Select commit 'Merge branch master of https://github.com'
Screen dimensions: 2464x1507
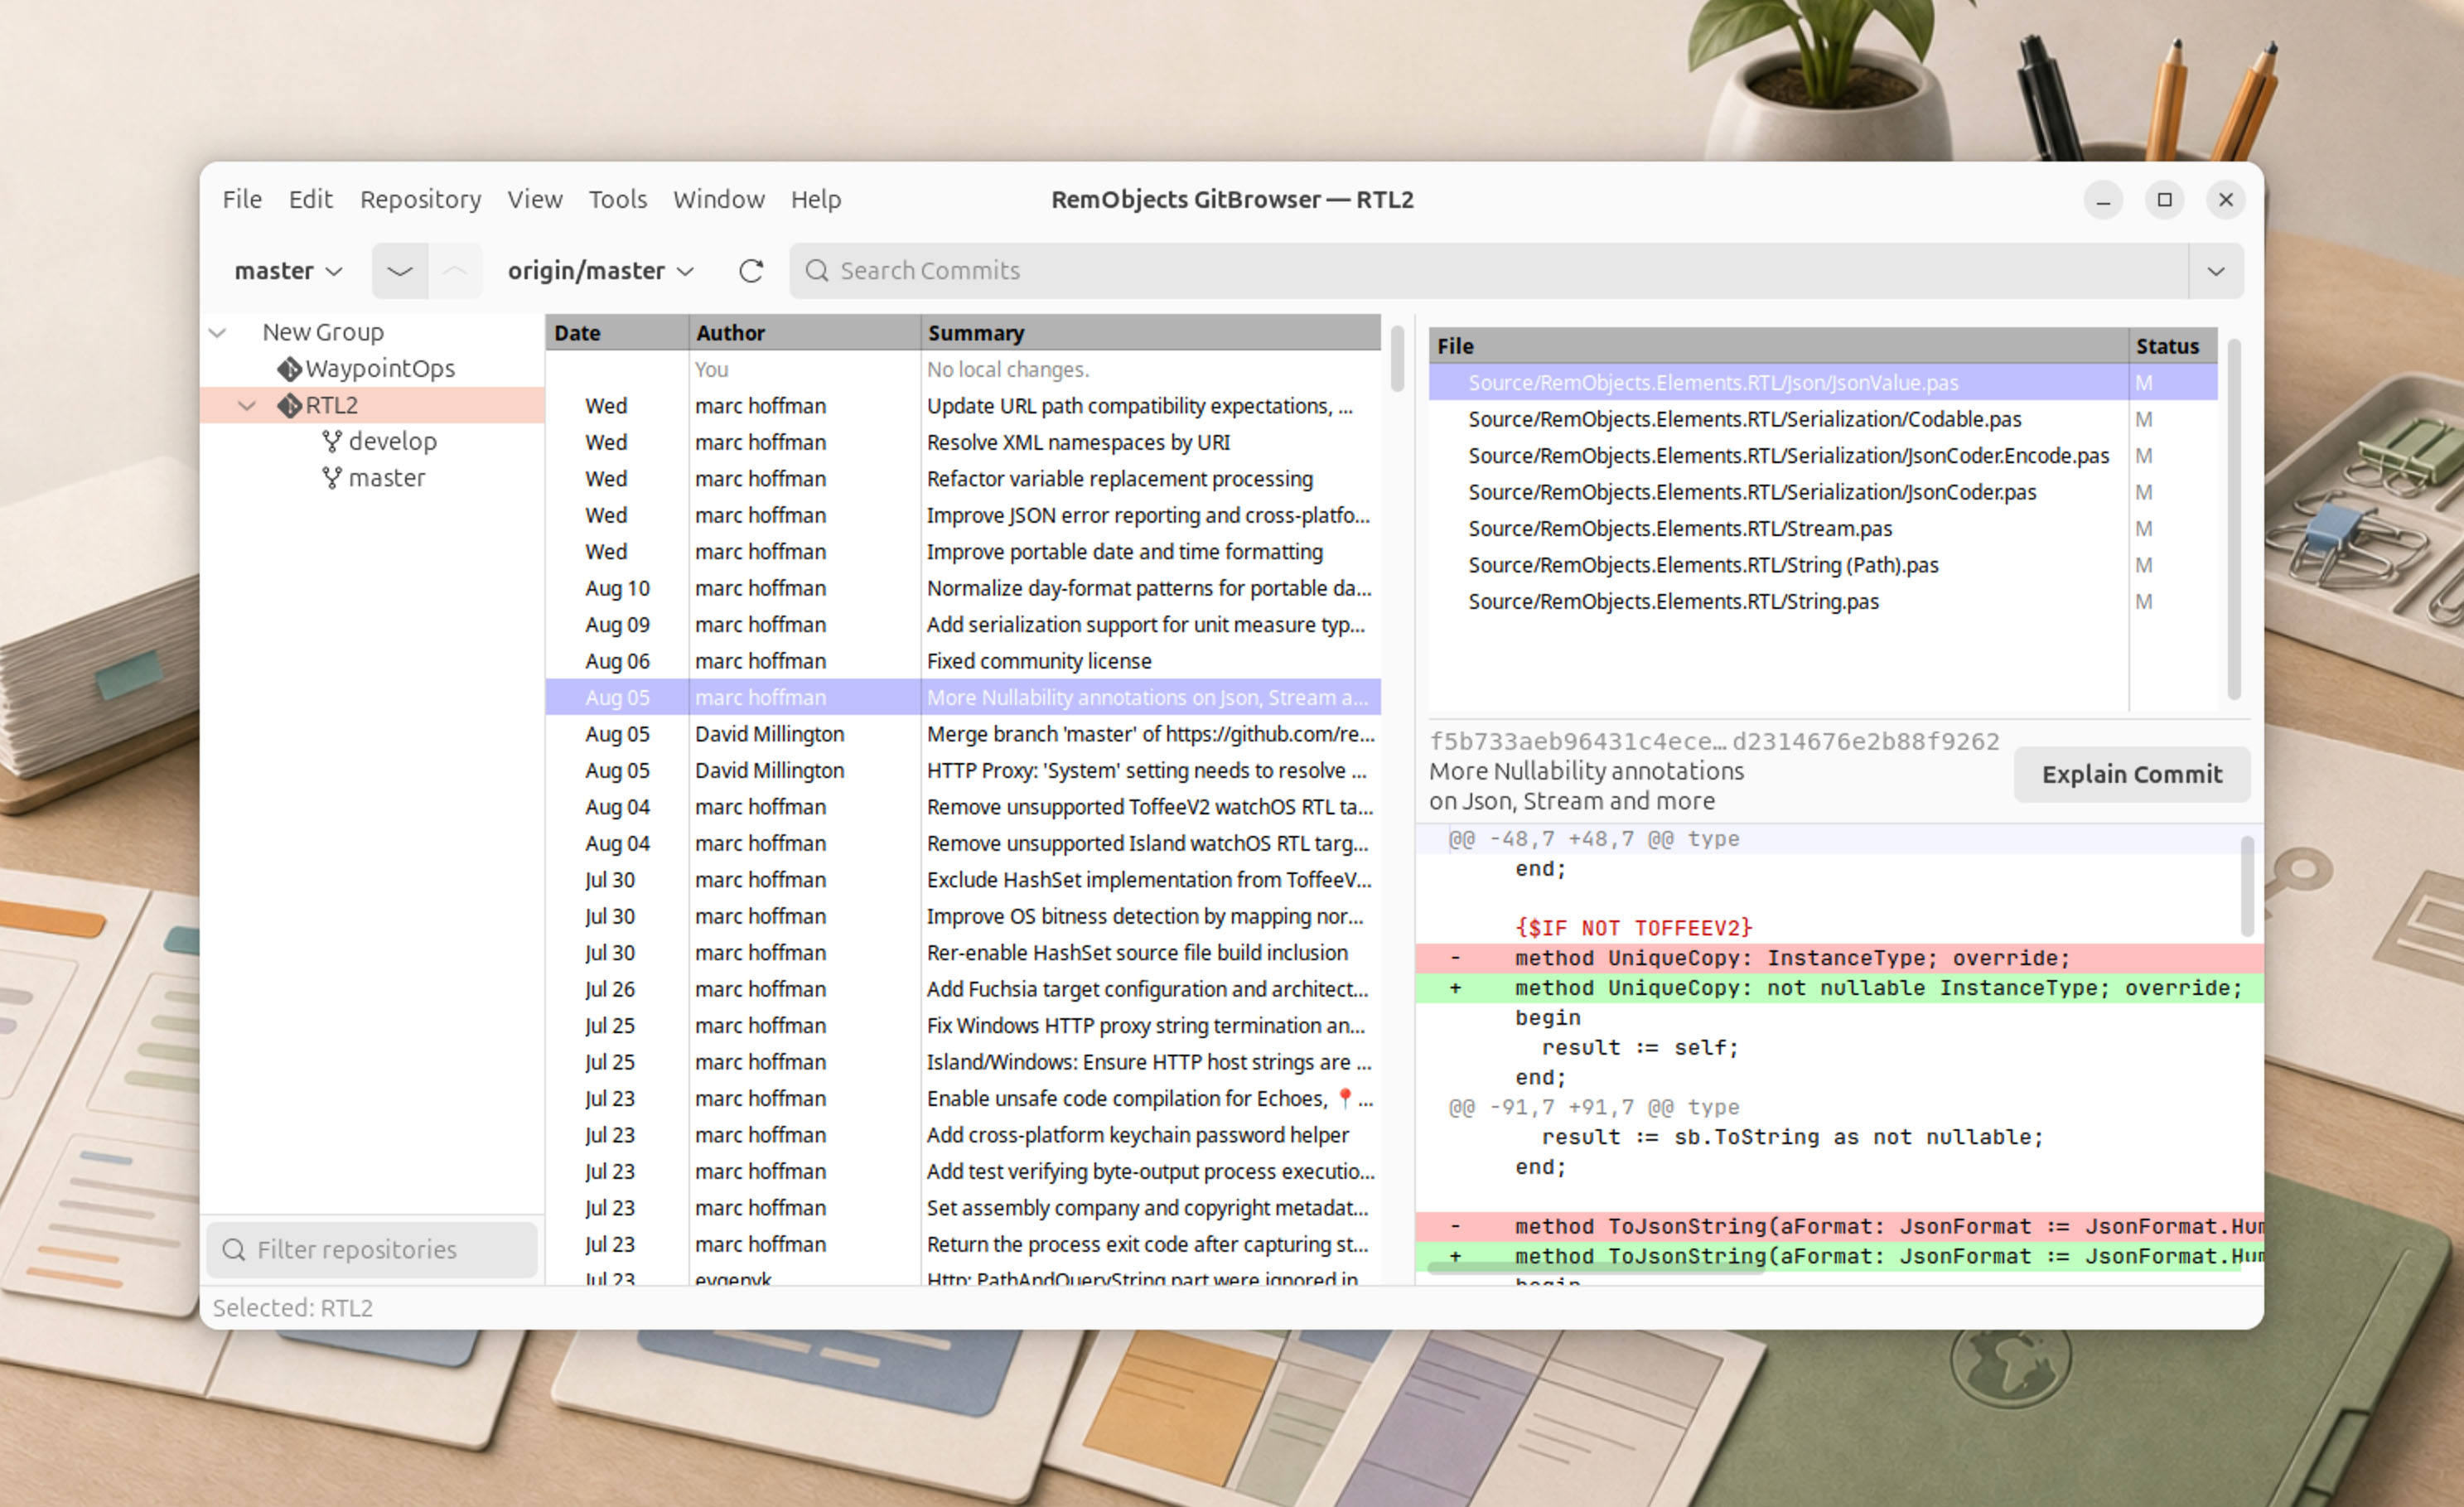(x=963, y=734)
